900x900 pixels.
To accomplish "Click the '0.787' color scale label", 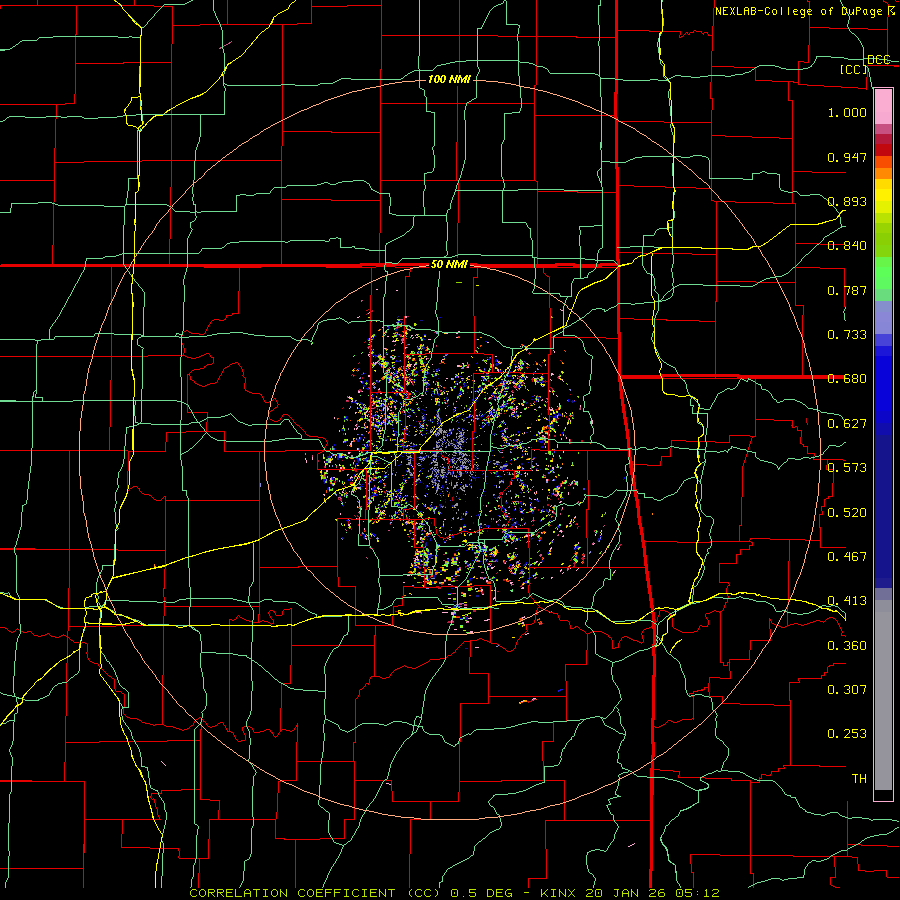I will pos(847,290).
